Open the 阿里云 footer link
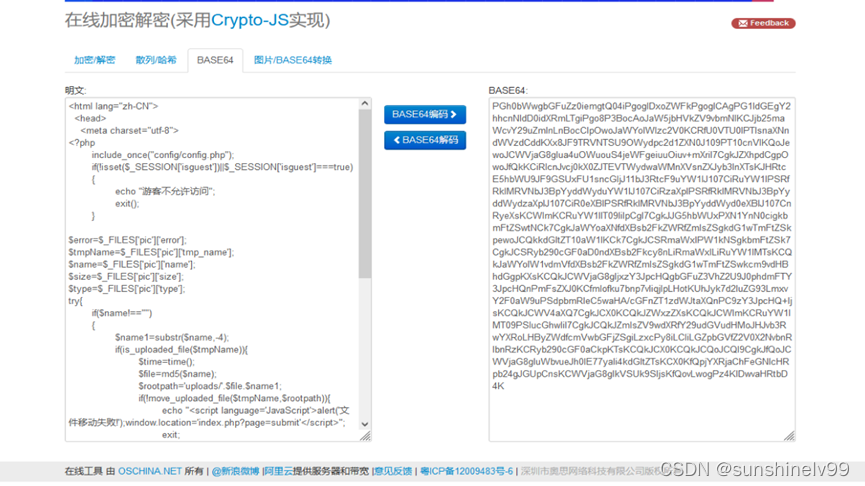Viewport: 865px width, 486px height. click(278, 471)
